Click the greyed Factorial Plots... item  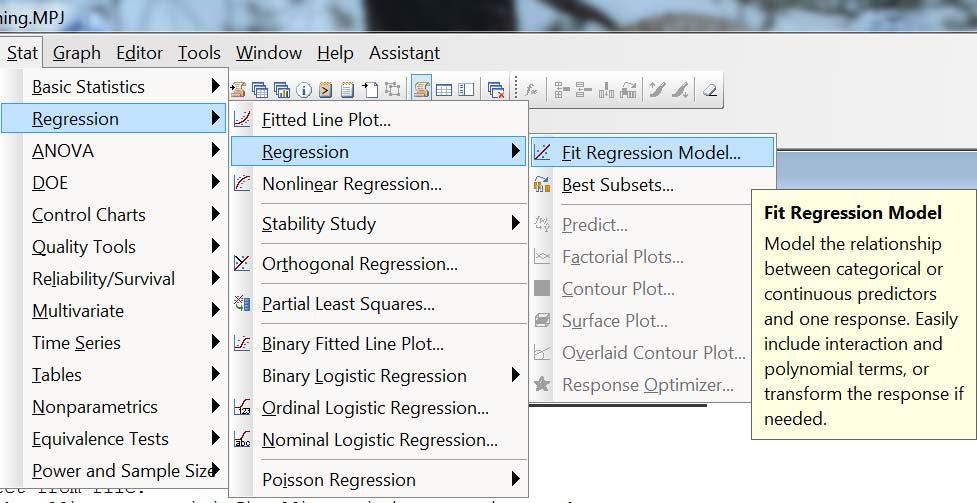point(642,257)
